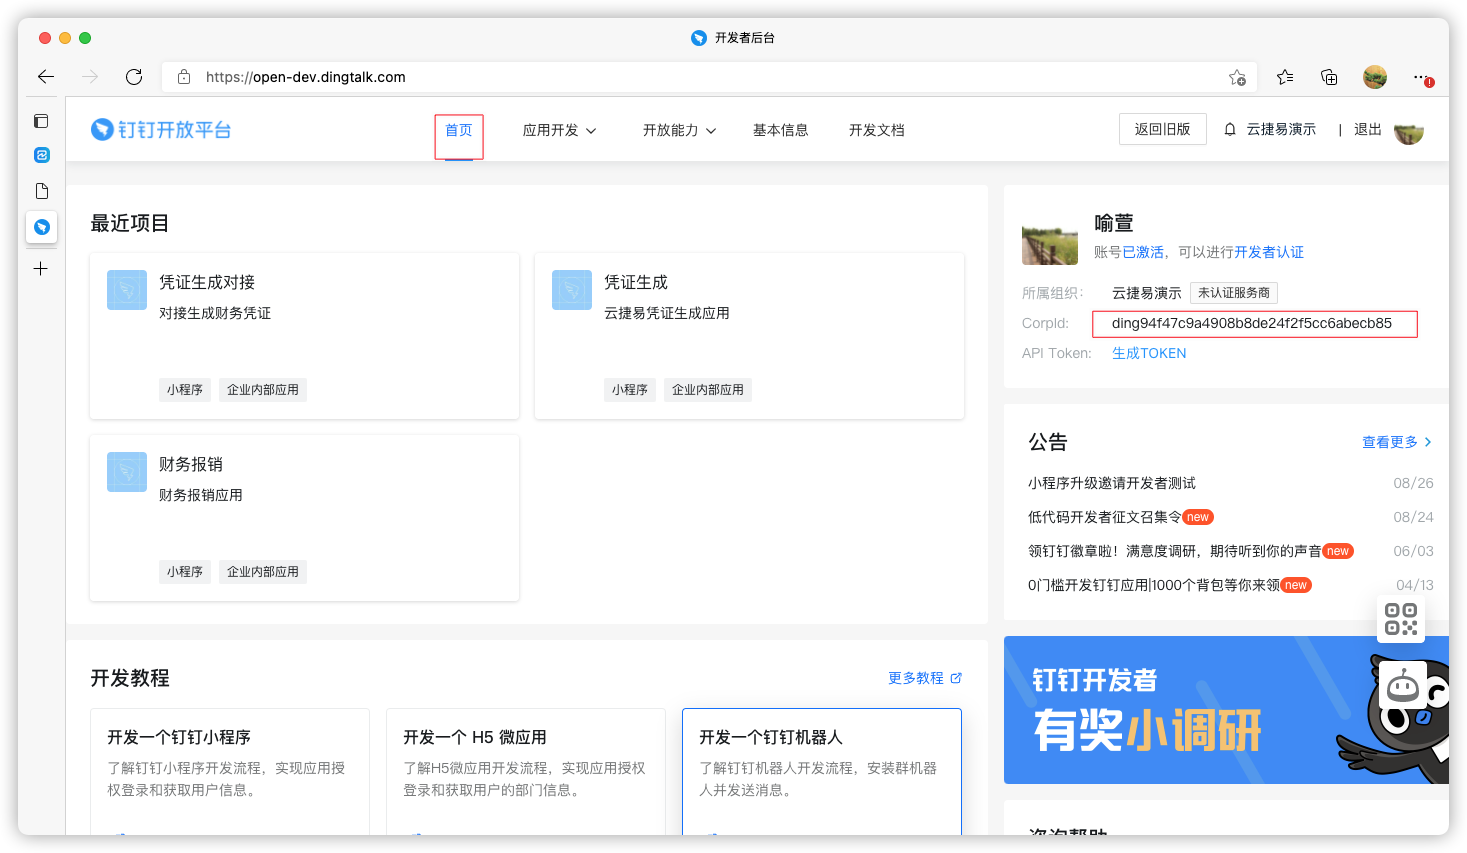The height and width of the screenshot is (853, 1467).
Task: Add page to favorites star icon
Action: point(1237,77)
